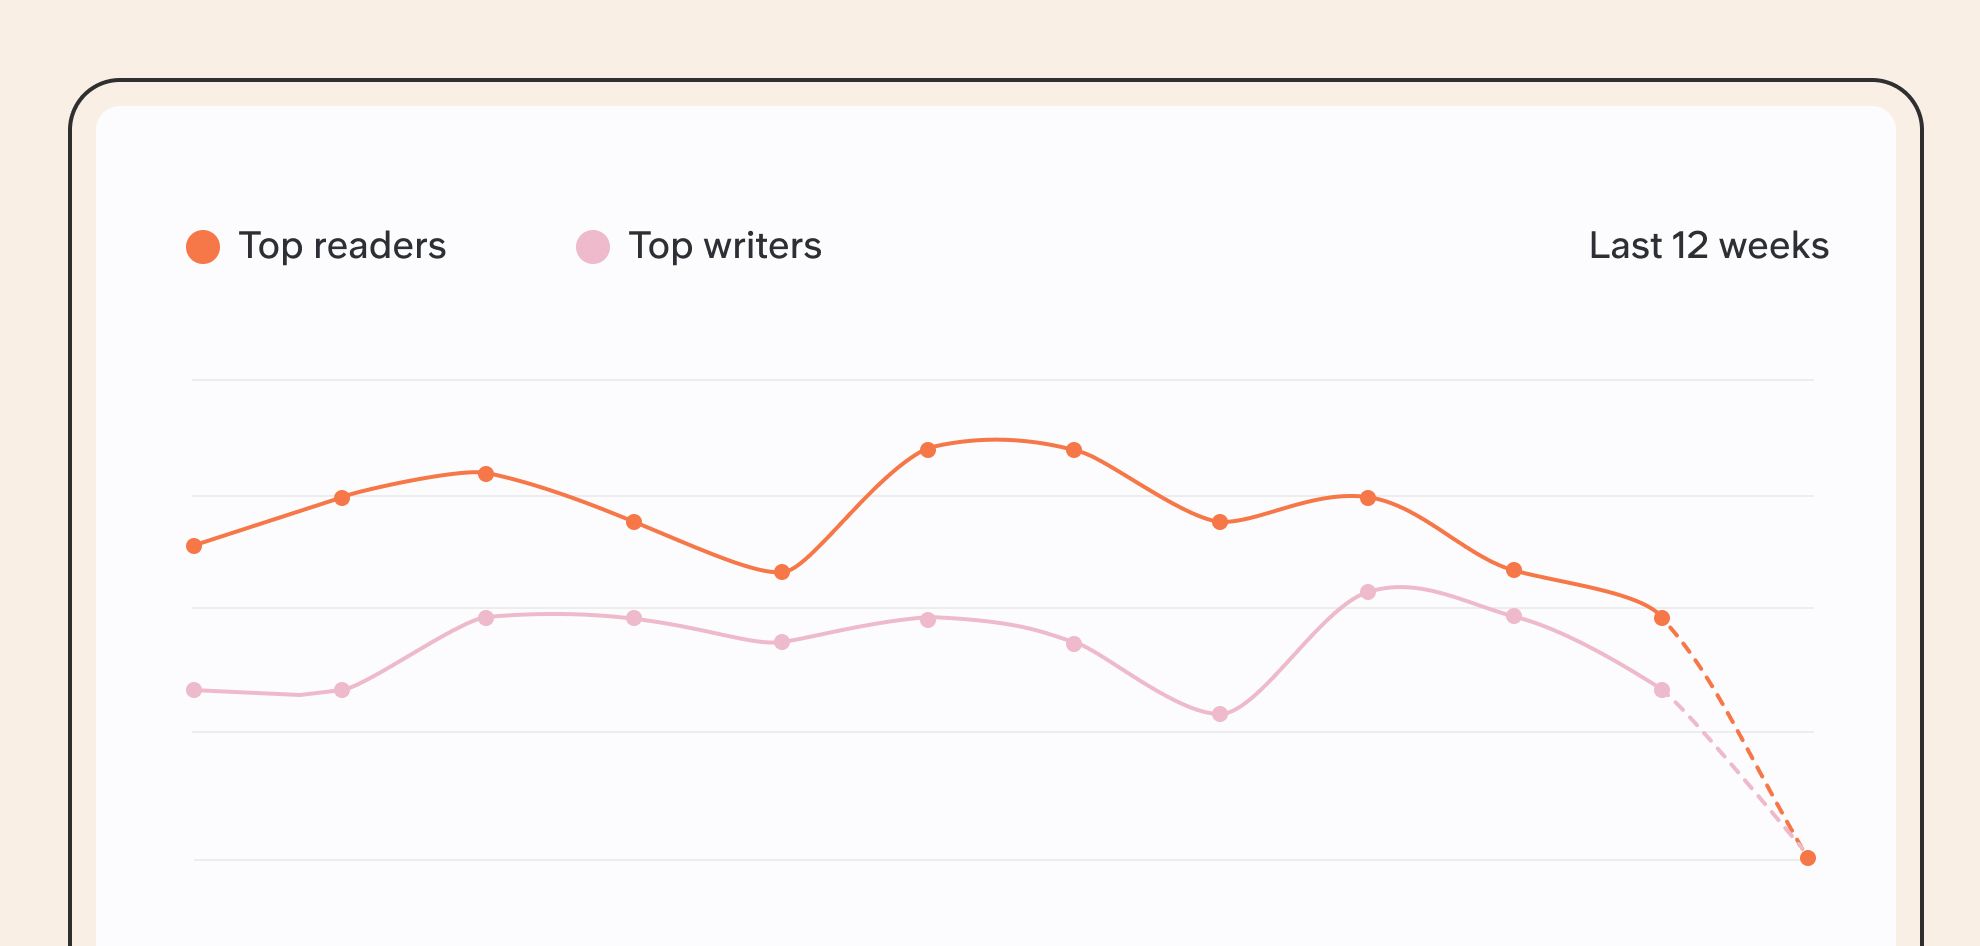Toggle the Top readers series label

point(342,246)
